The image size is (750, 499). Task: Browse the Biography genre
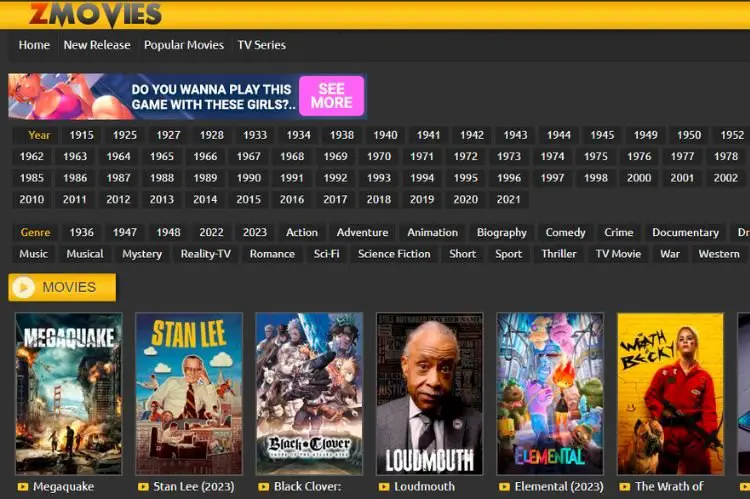coord(502,233)
